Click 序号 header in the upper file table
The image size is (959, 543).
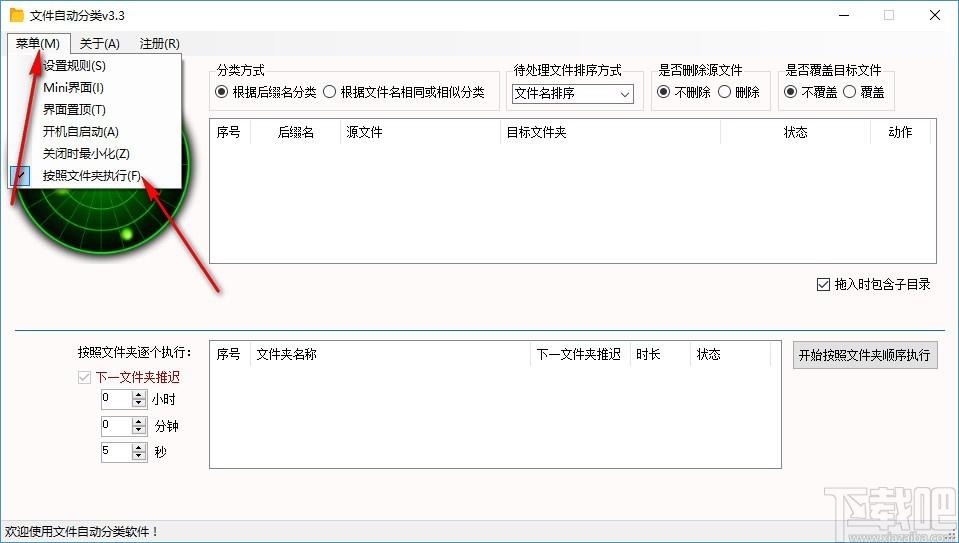pos(229,132)
